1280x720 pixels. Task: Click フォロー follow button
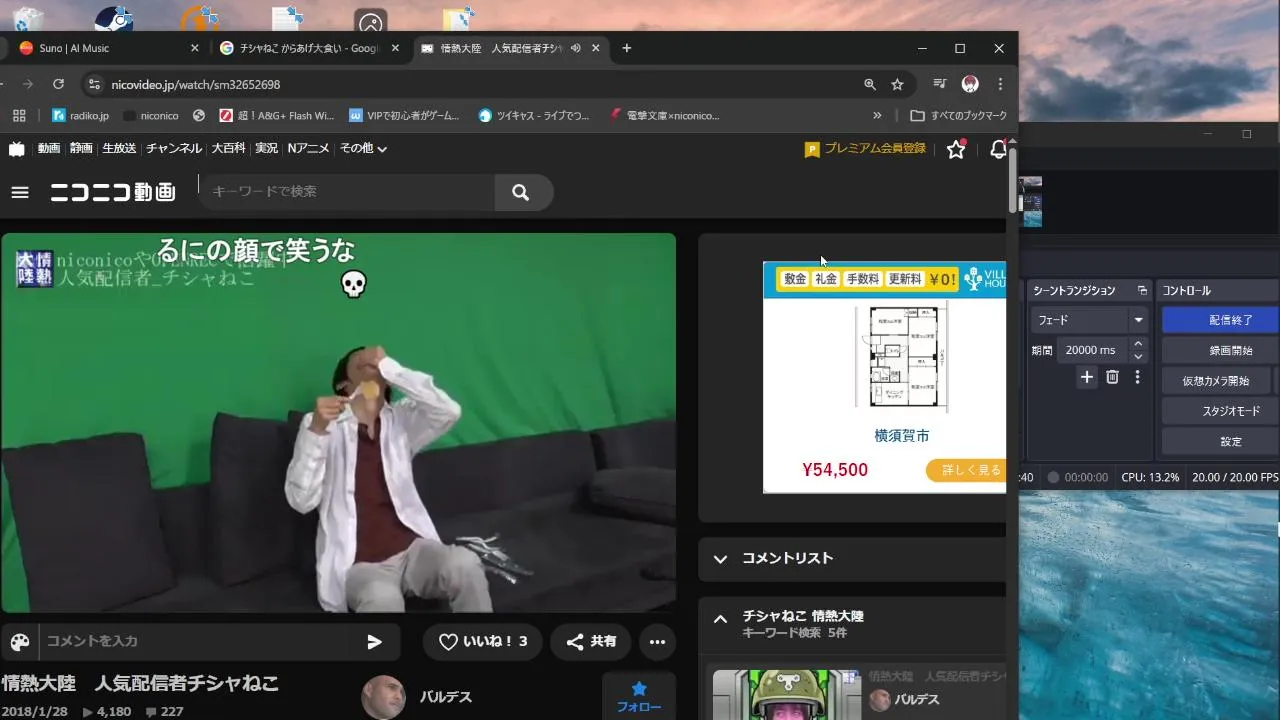pos(639,696)
